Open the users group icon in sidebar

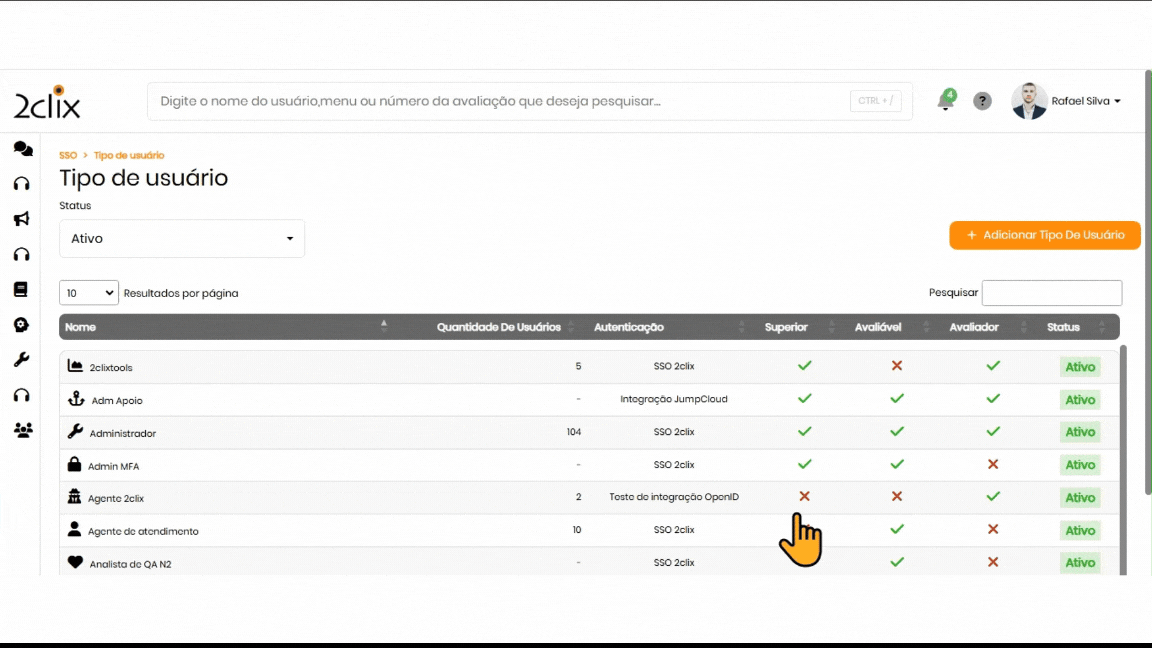22,430
